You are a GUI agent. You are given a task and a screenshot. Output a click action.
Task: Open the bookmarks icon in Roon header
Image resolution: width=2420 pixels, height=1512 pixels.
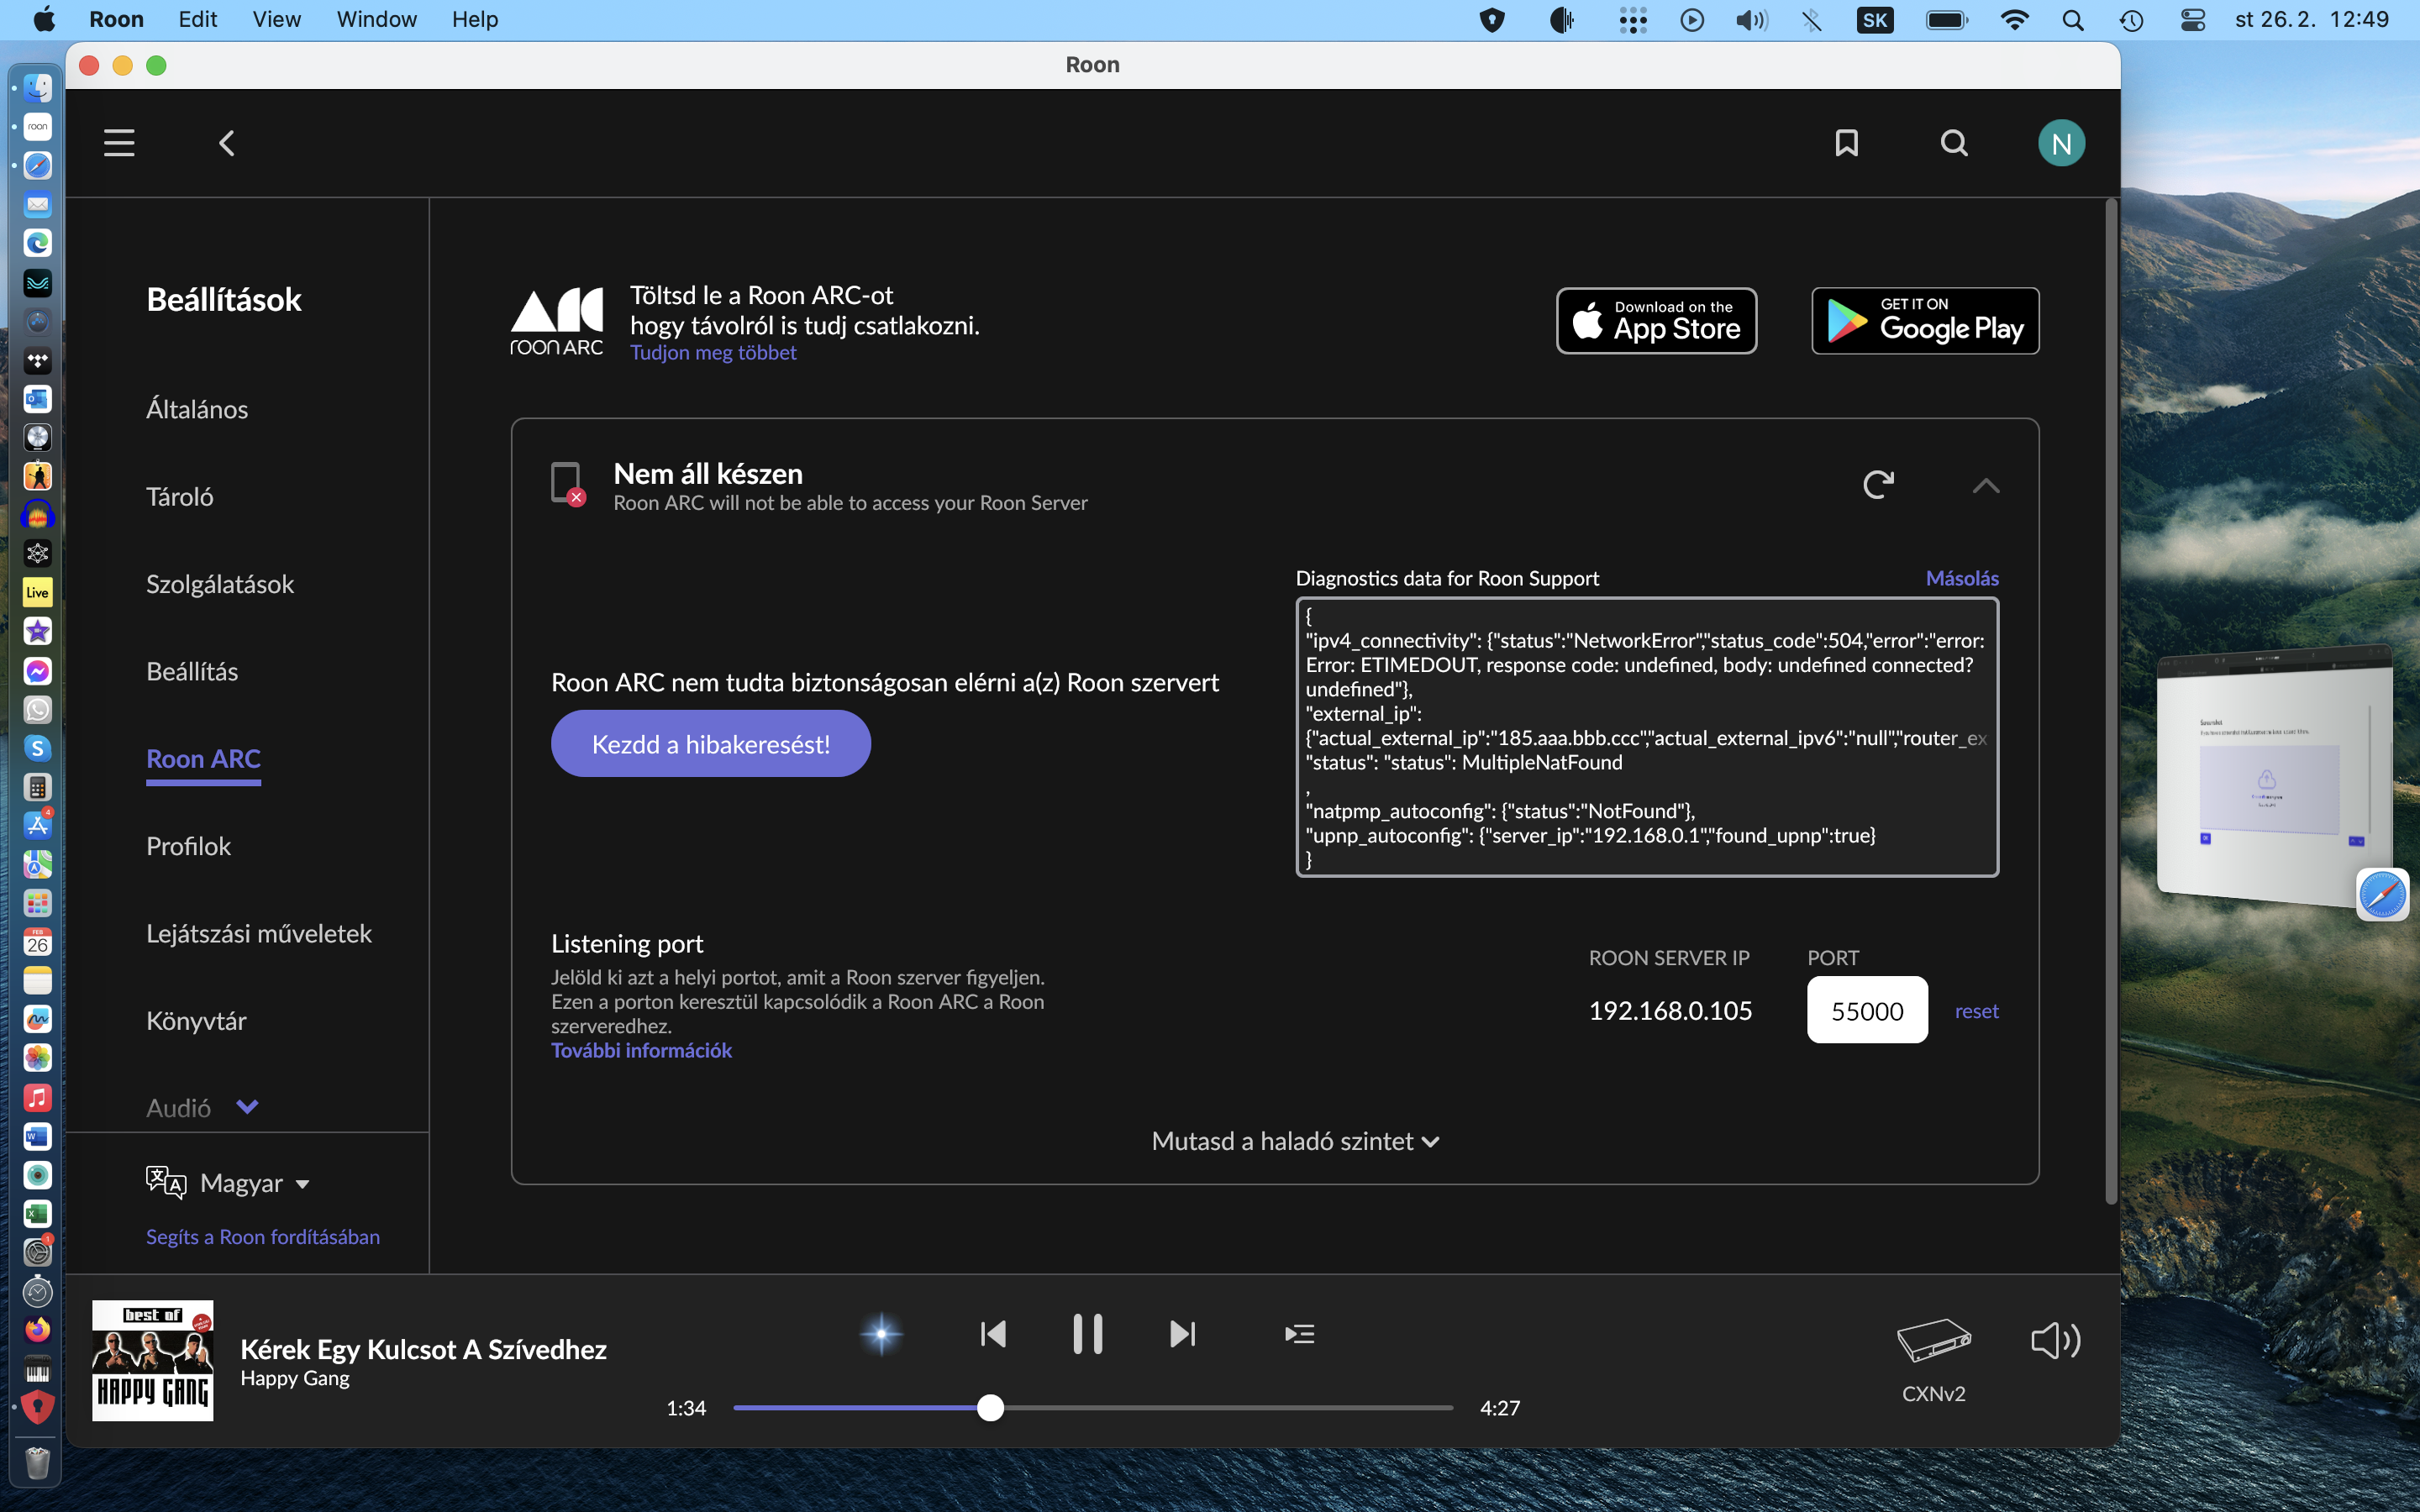tap(1846, 143)
